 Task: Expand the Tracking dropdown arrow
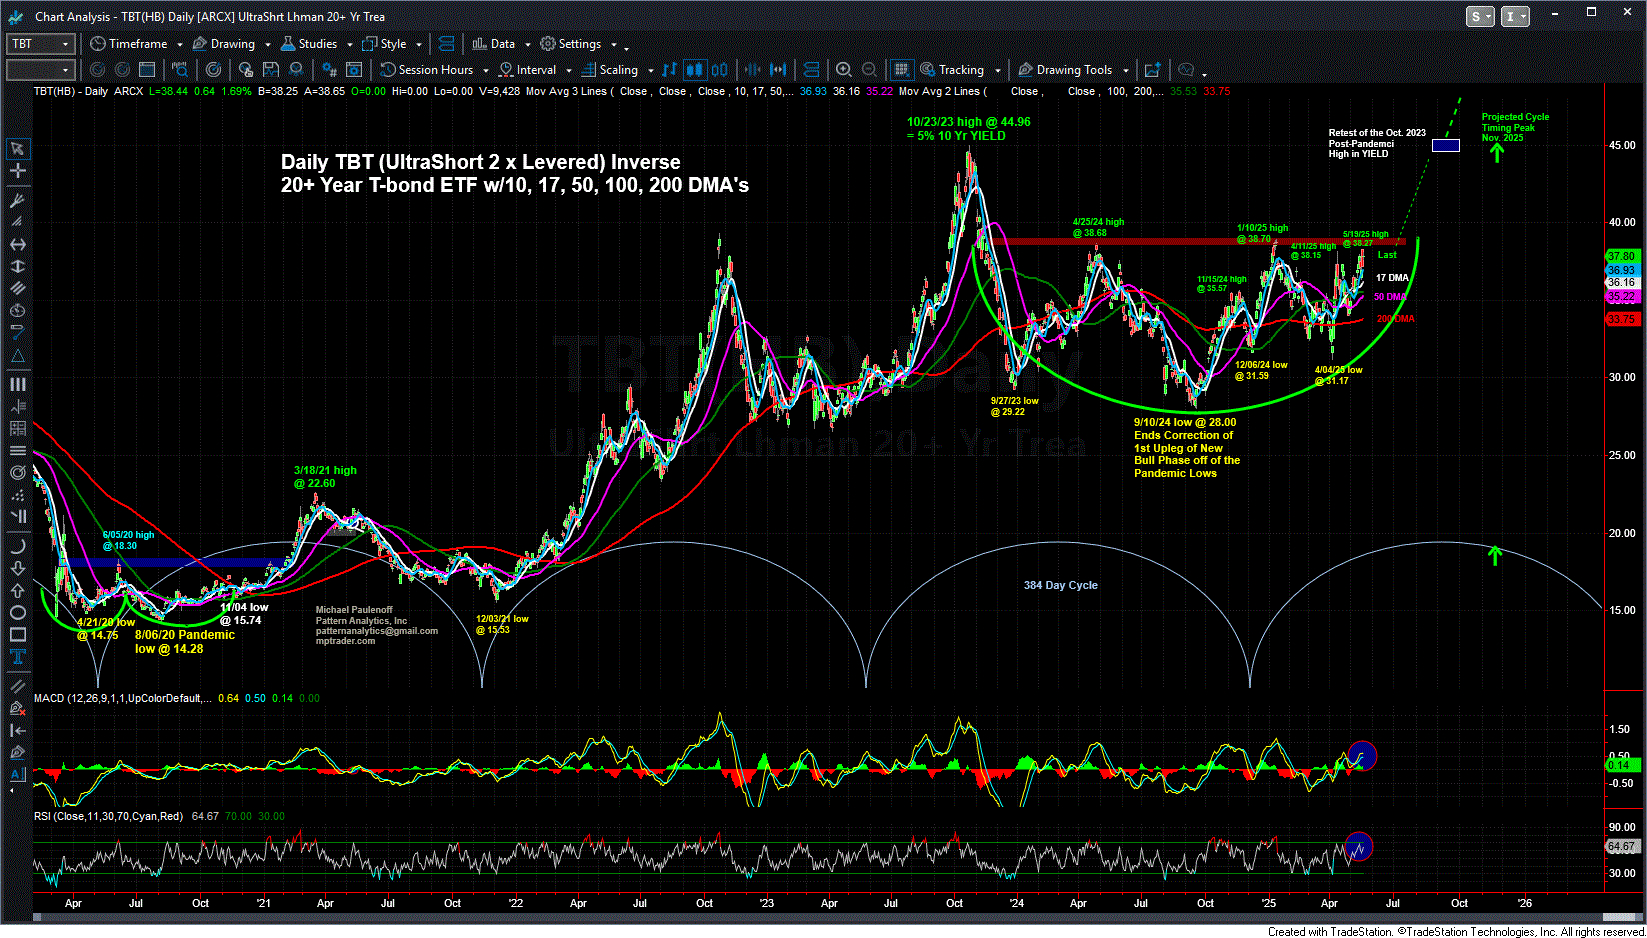click(997, 71)
